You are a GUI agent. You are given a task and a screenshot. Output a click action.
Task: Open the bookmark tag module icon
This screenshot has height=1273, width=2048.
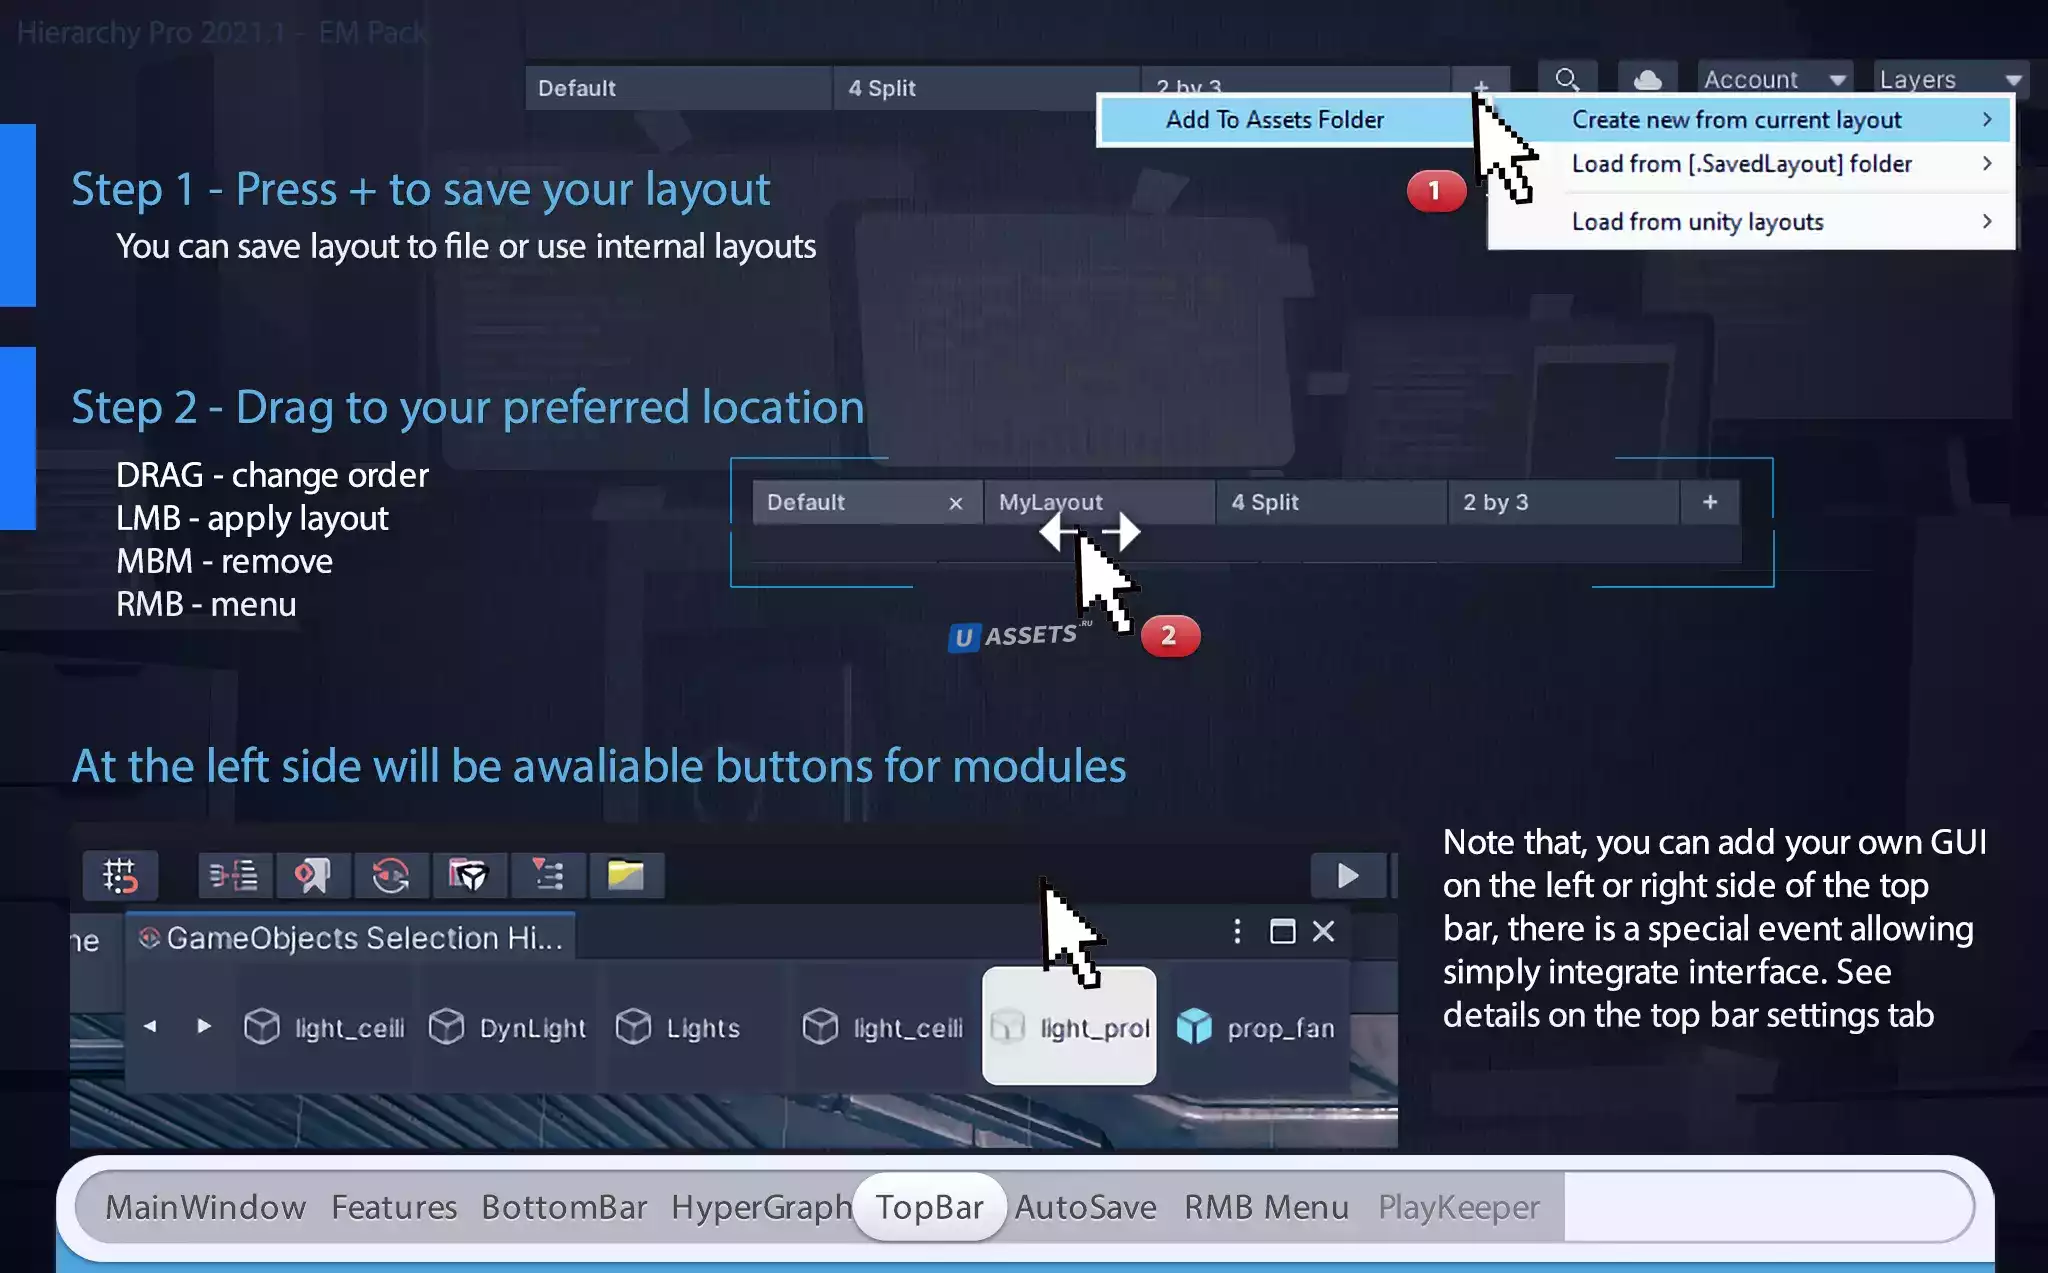point(312,876)
